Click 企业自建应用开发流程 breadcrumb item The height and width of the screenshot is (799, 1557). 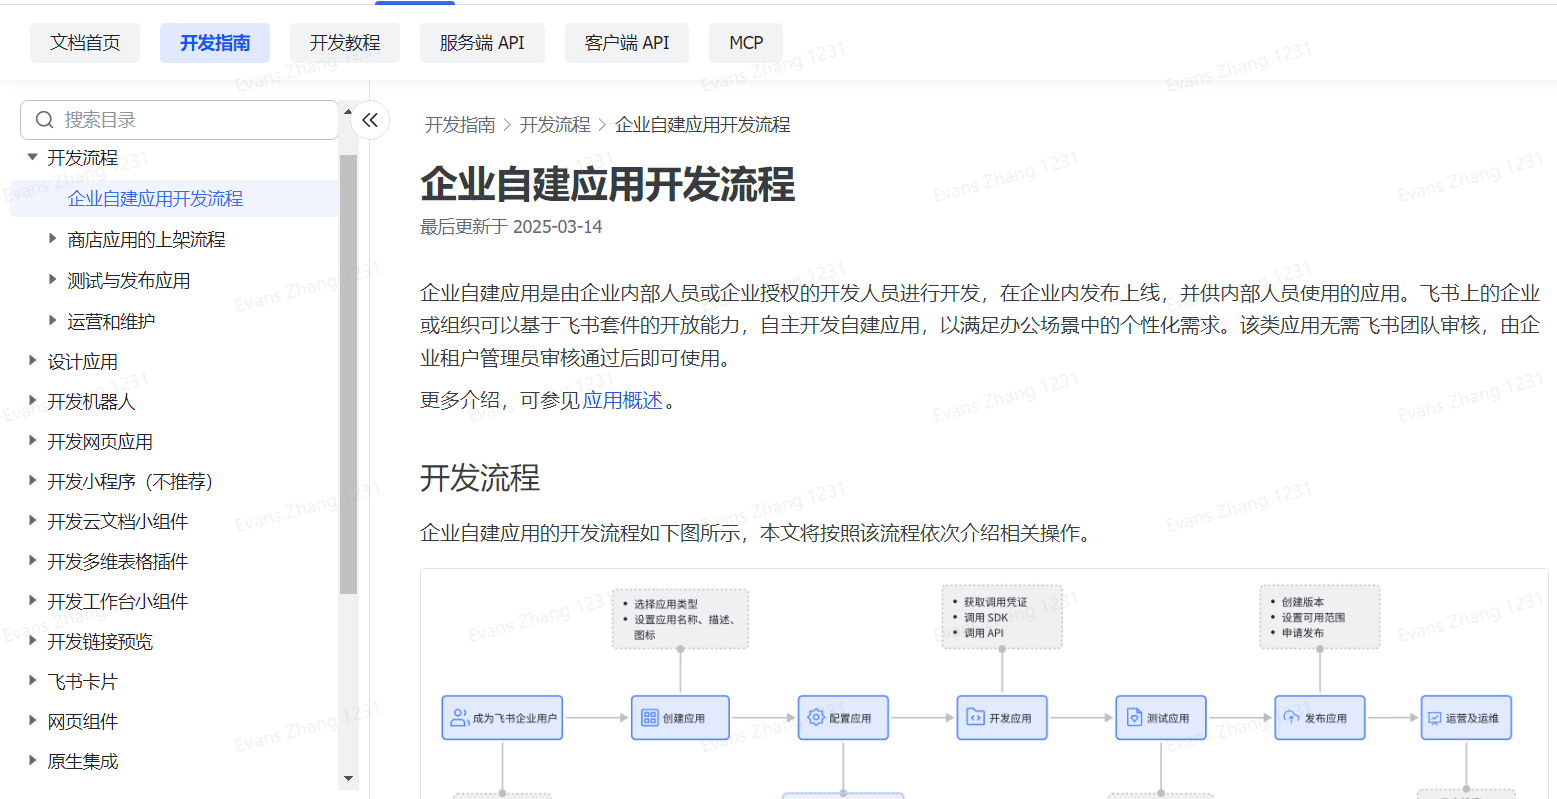pyautogui.click(x=703, y=125)
